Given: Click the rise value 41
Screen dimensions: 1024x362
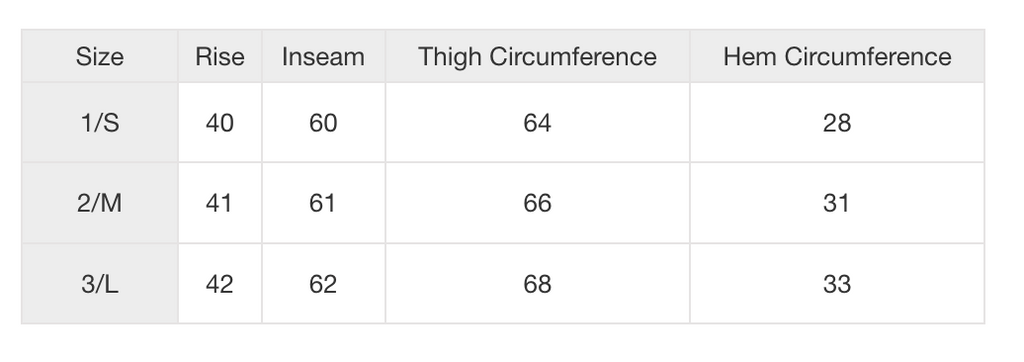Looking at the screenshot, I should coord(220,203).
